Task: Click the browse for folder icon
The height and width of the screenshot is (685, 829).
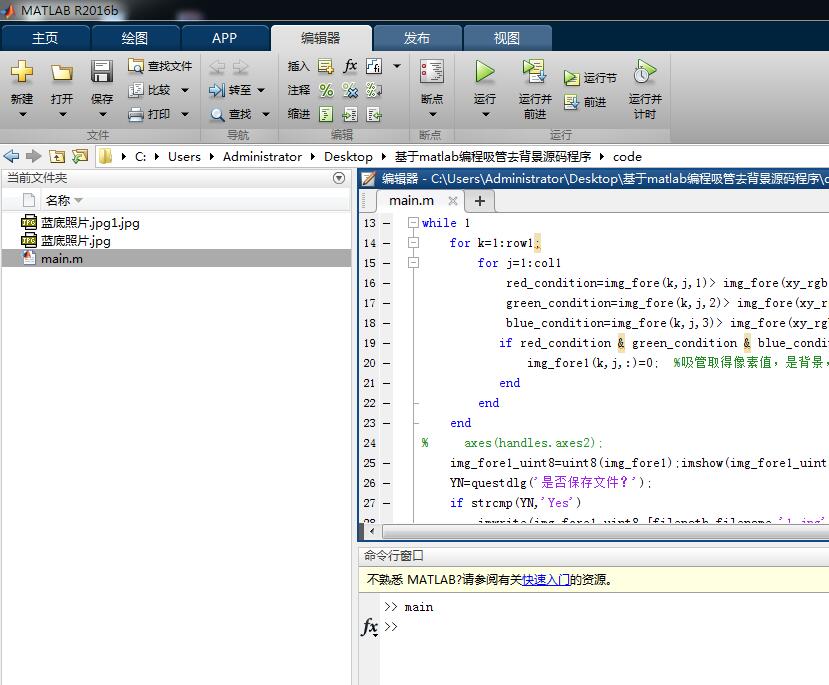Action: pos(80,156)
